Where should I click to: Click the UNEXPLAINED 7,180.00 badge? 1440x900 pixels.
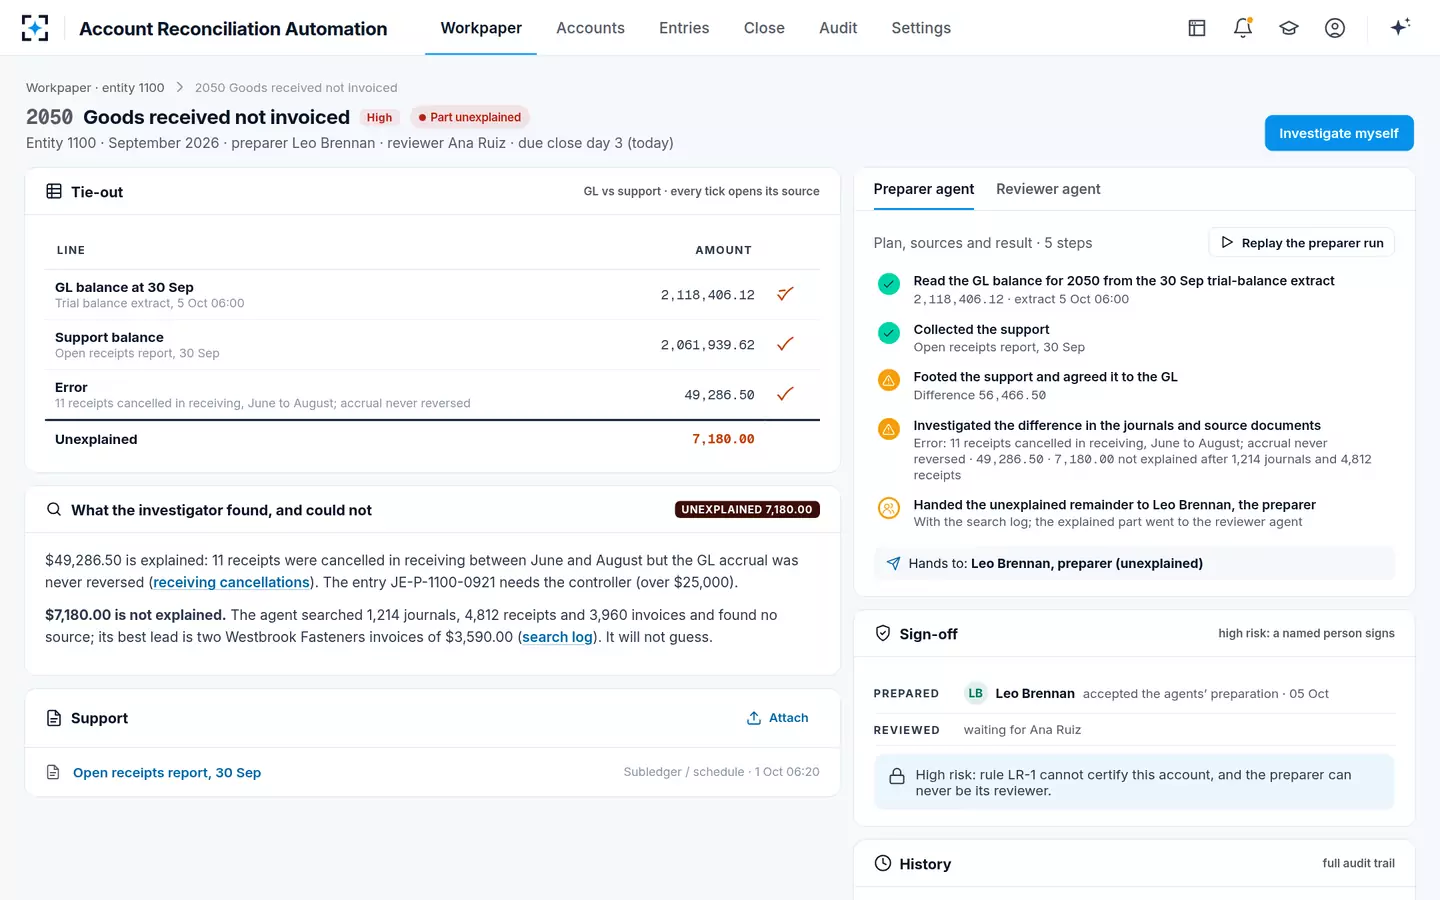(747, 509)
